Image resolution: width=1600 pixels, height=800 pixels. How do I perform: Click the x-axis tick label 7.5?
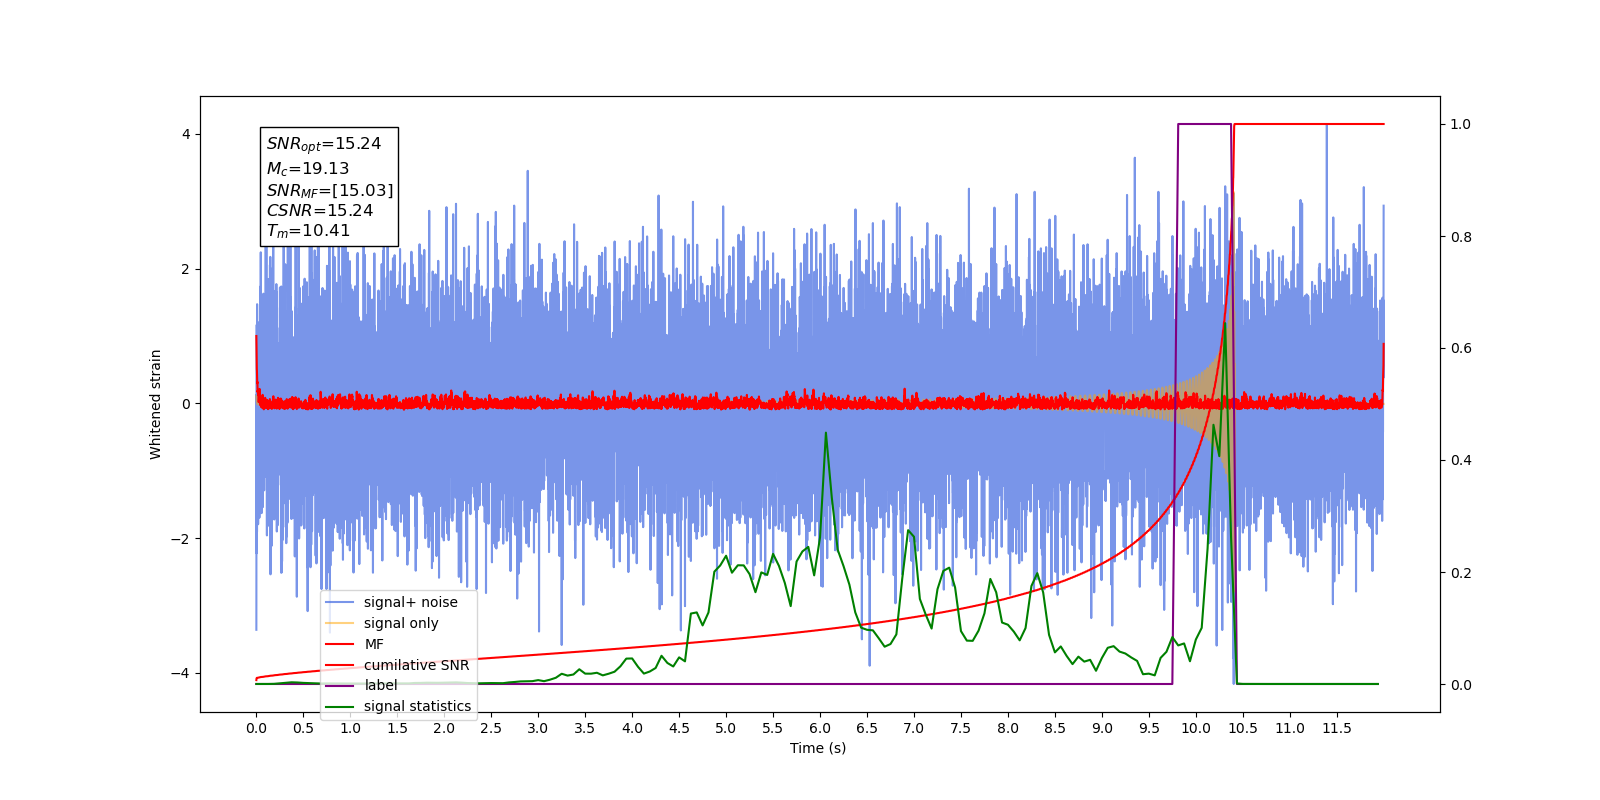tap(961, 728)
